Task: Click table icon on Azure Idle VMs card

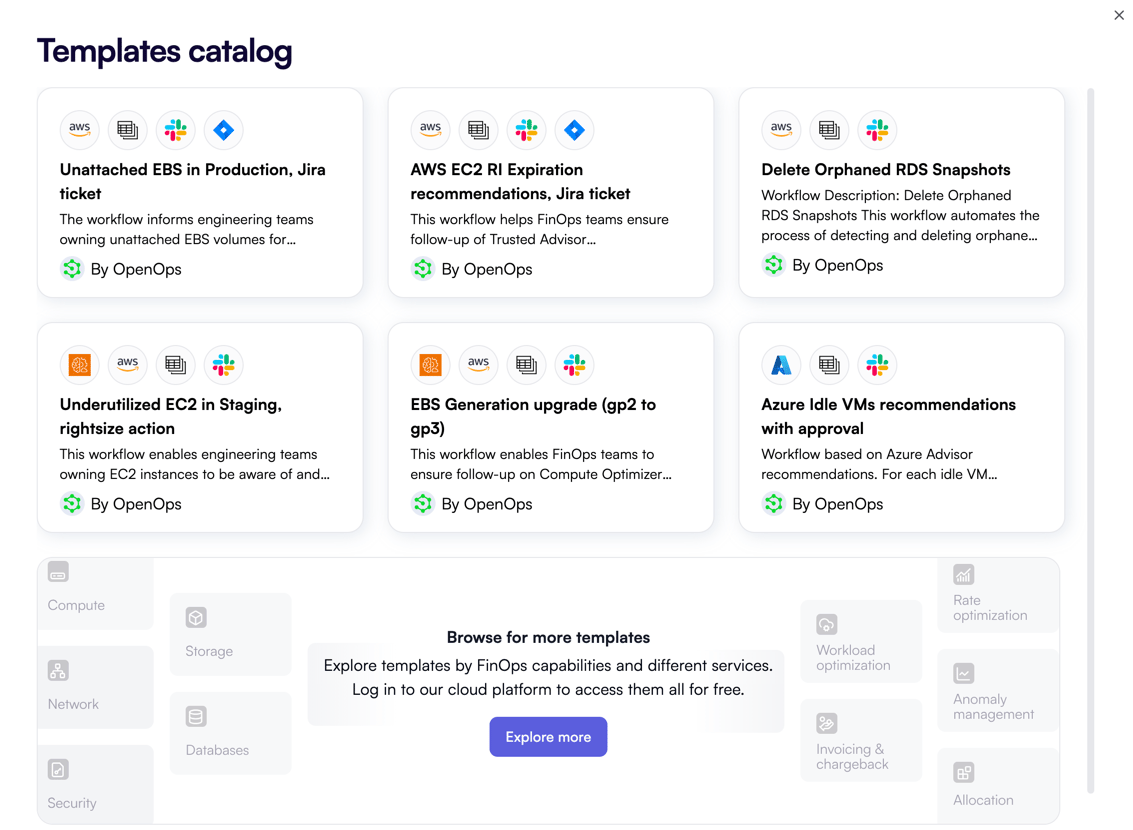Action: click(x=829, y=365)
